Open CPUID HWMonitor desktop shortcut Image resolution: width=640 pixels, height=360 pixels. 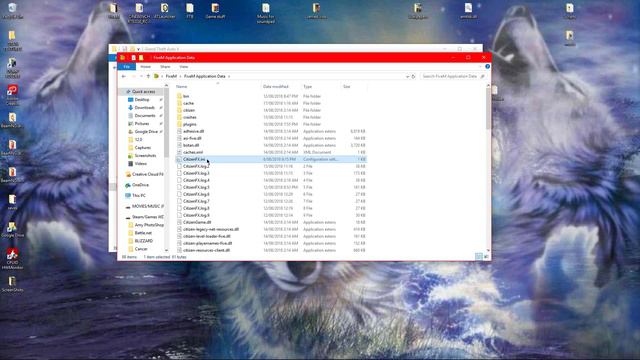[12, 259]
